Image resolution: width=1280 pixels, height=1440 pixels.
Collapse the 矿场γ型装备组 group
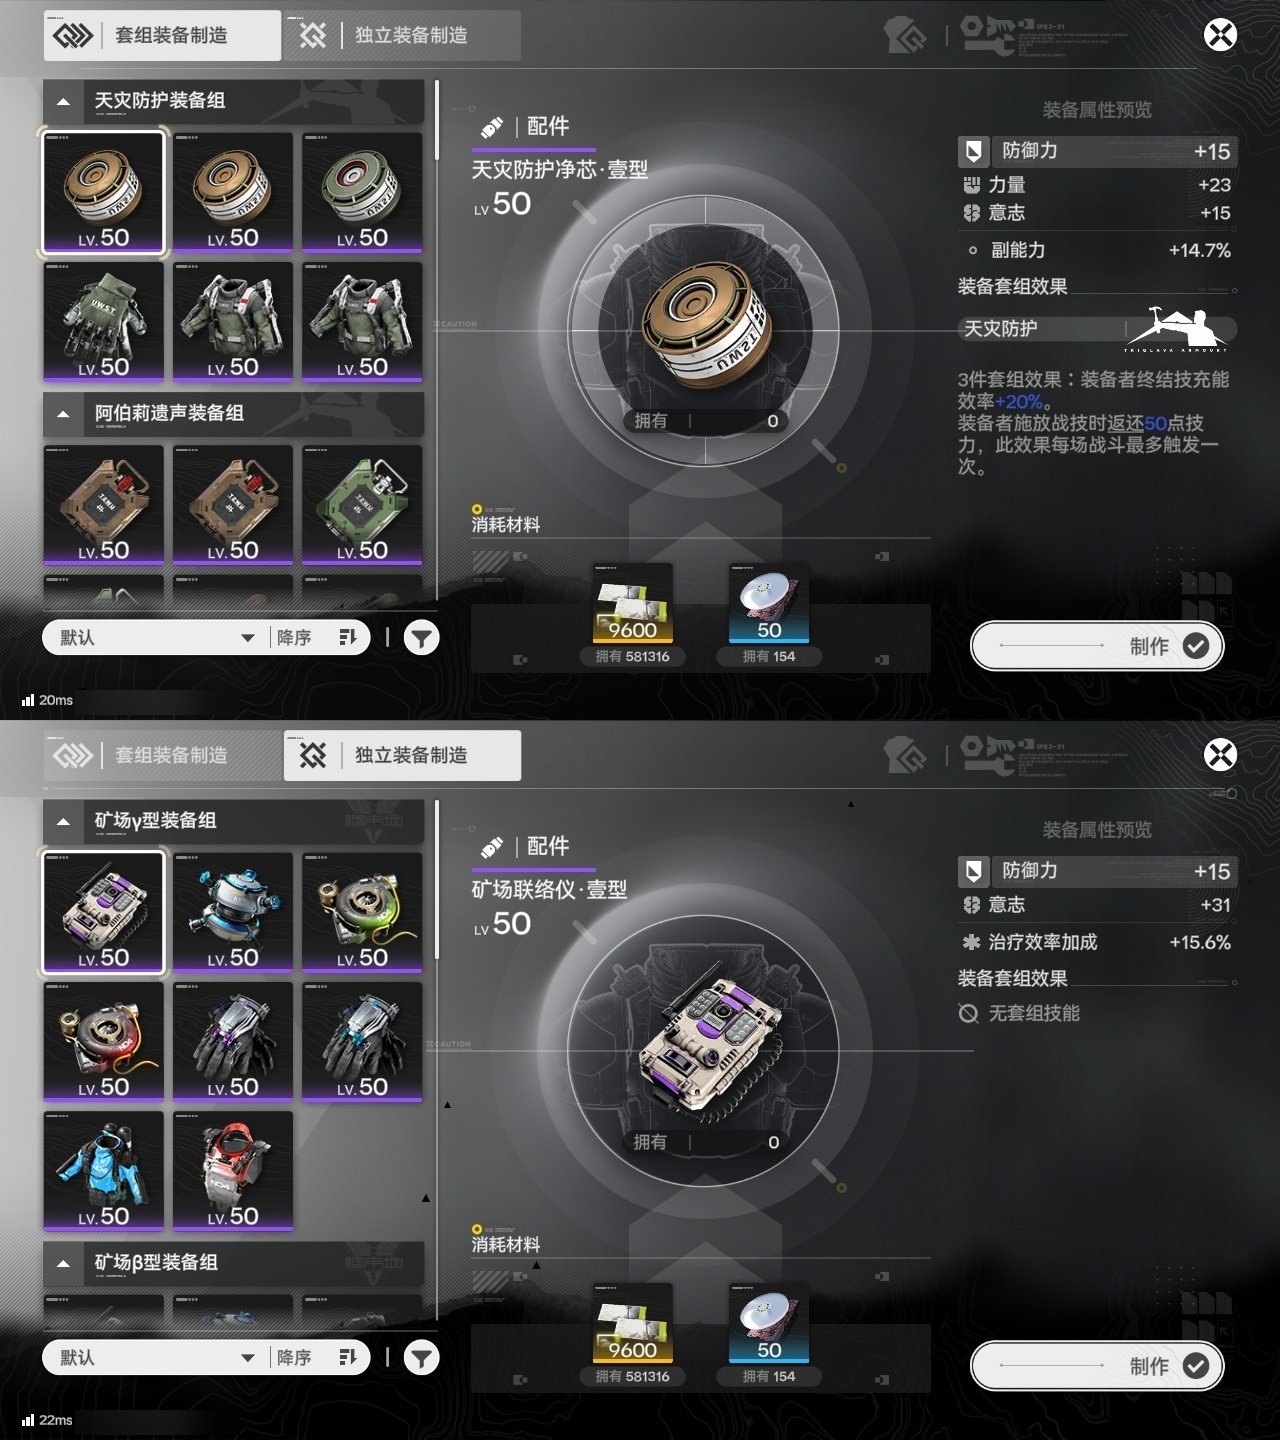pyautogui.click(x=63, y=821)
